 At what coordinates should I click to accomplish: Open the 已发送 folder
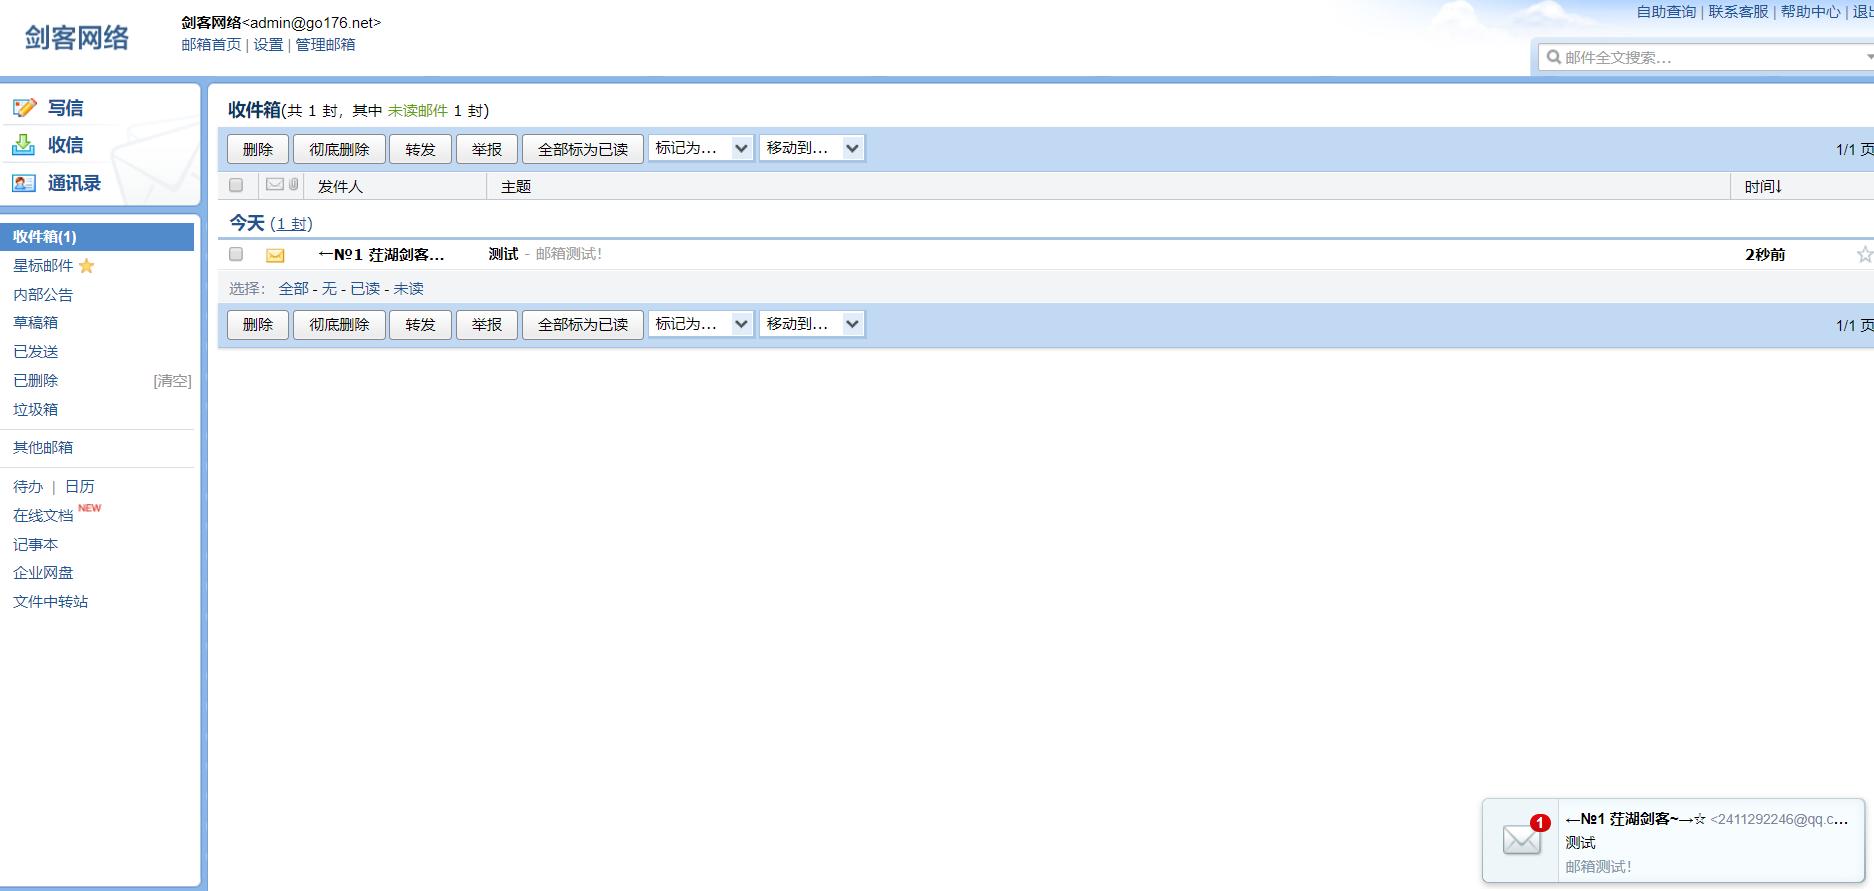(x=35, y=352)
